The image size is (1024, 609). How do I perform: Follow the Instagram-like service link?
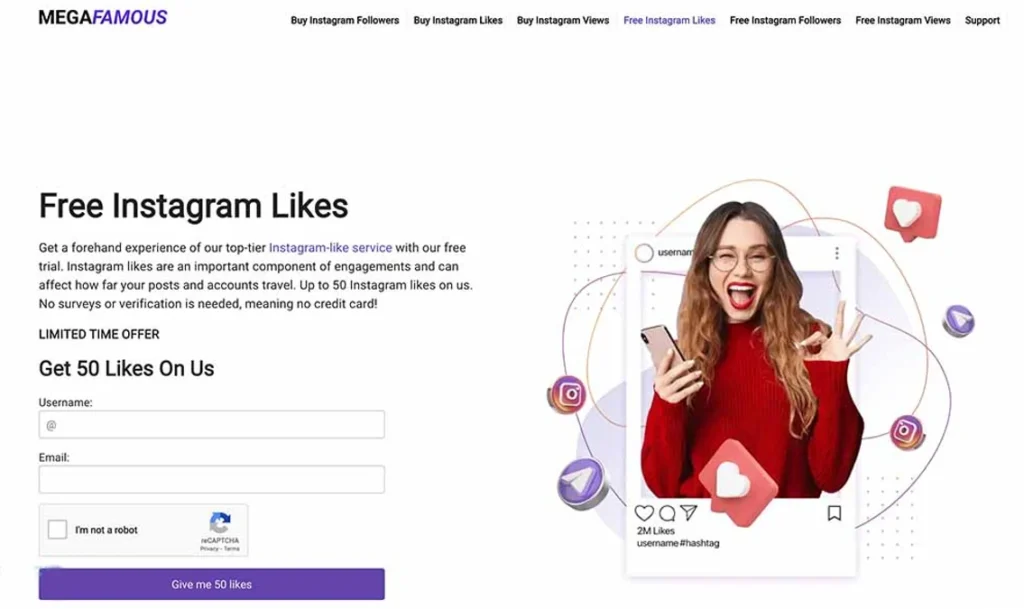[x=330, y=248]
